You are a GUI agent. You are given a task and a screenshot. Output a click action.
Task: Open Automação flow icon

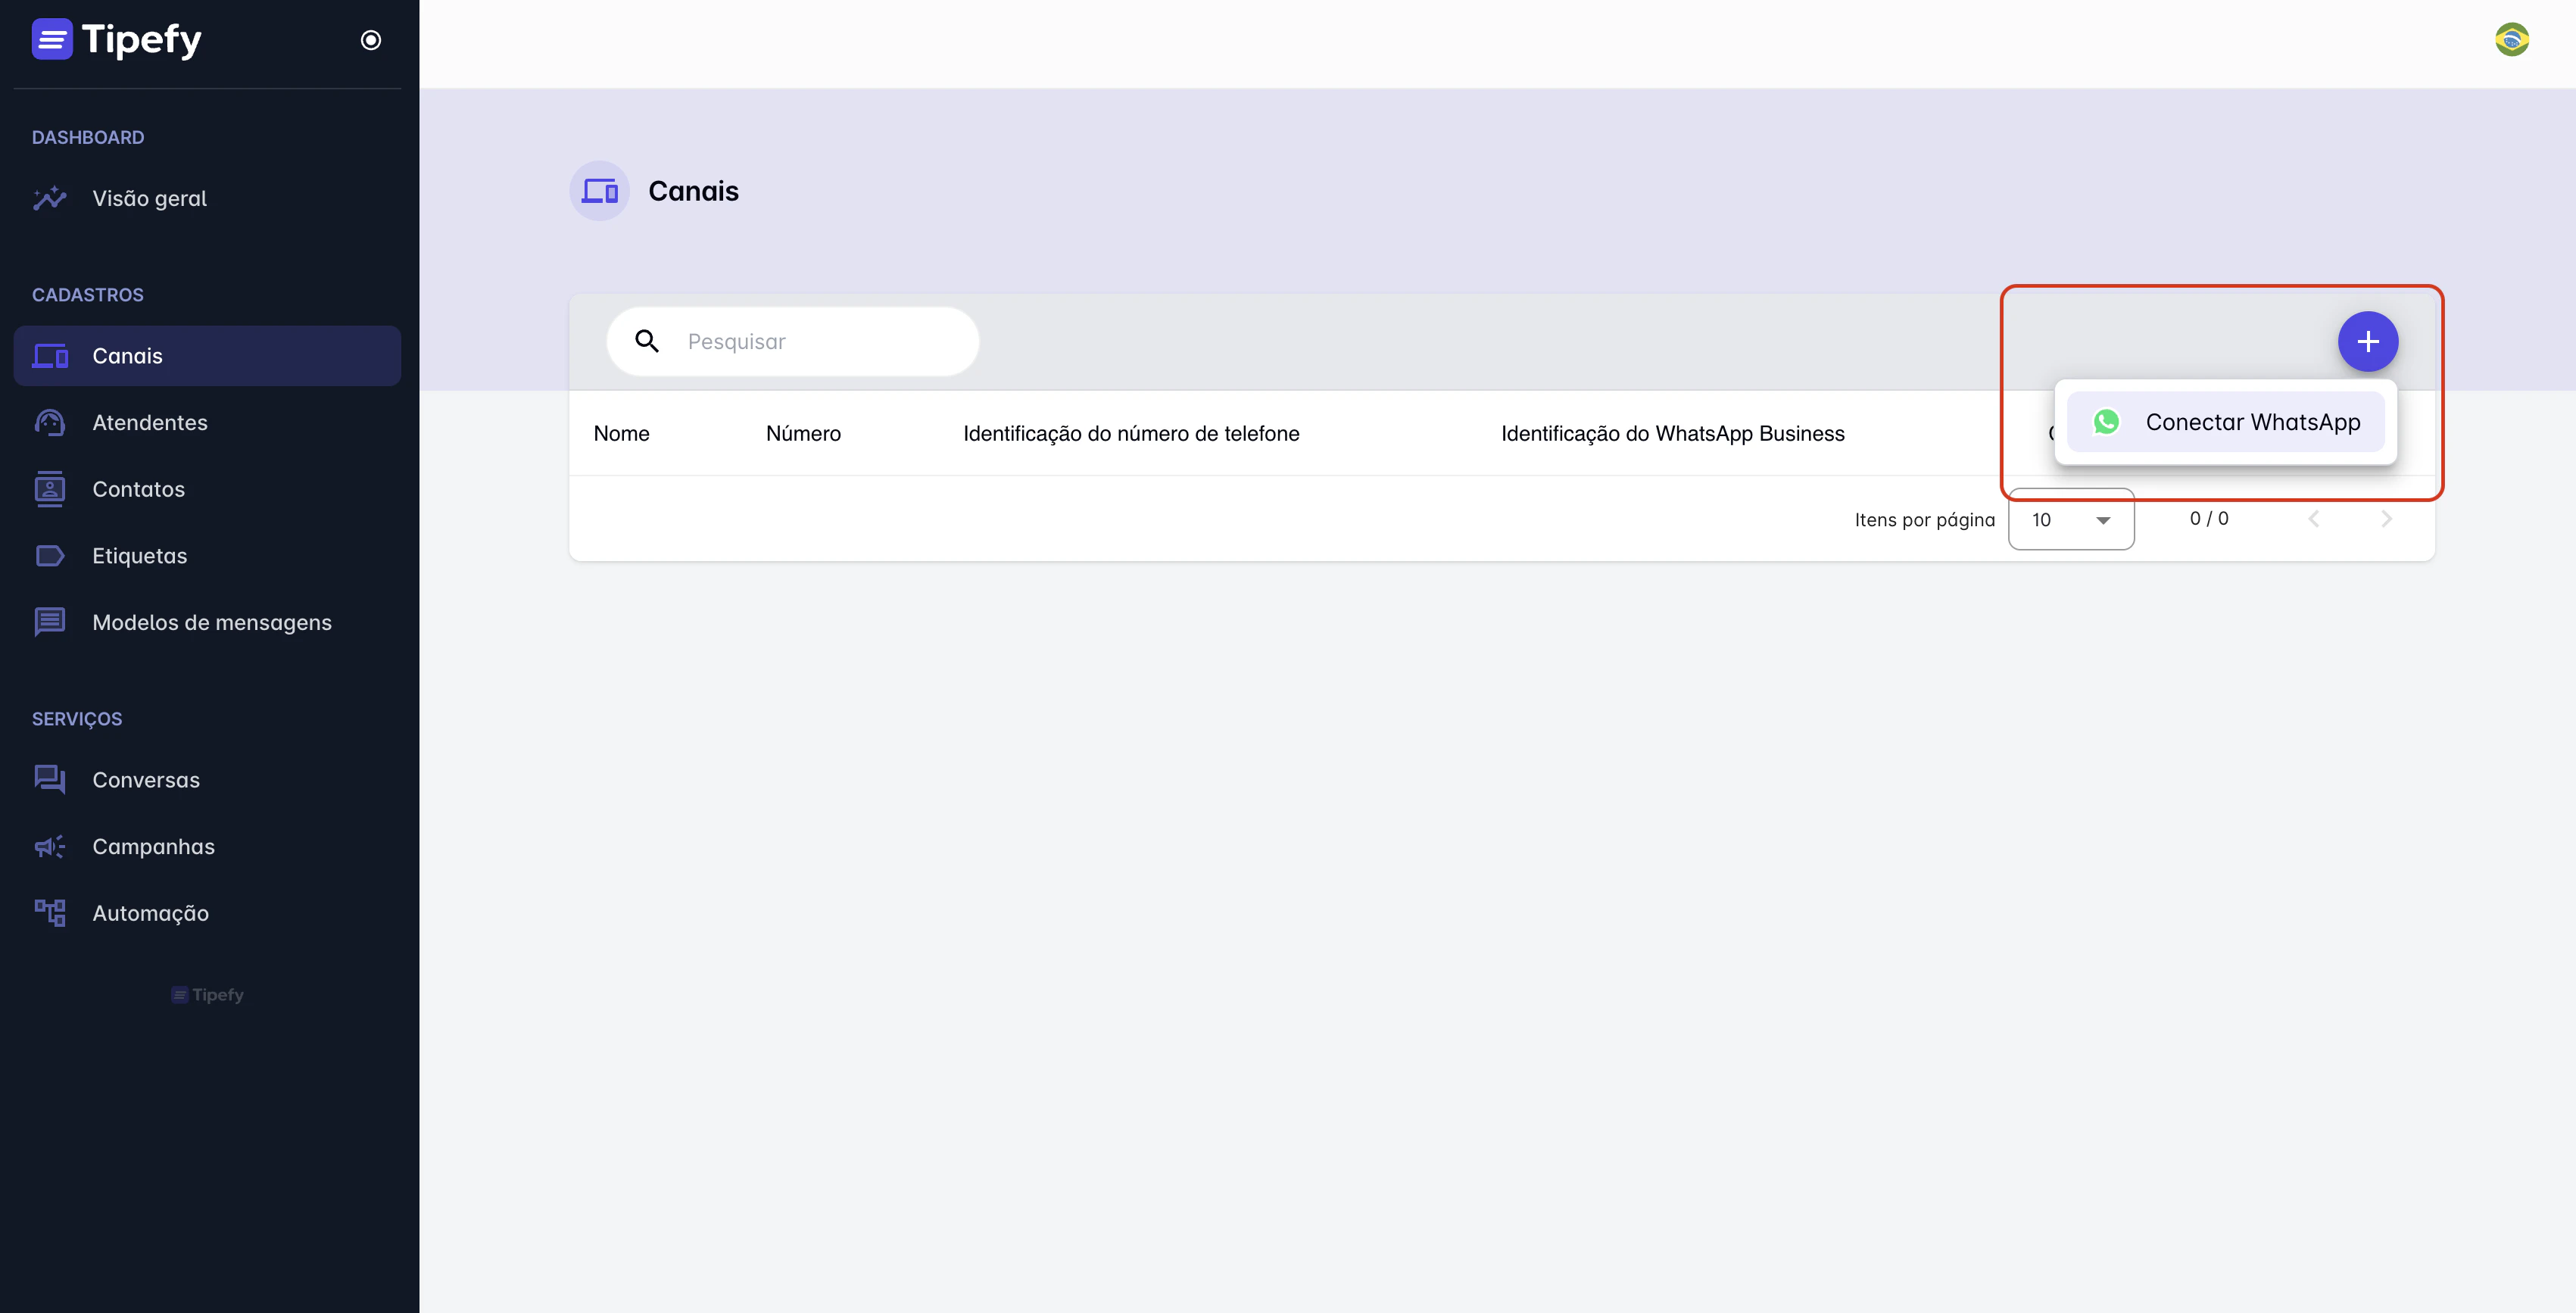(x=50, y=913)
